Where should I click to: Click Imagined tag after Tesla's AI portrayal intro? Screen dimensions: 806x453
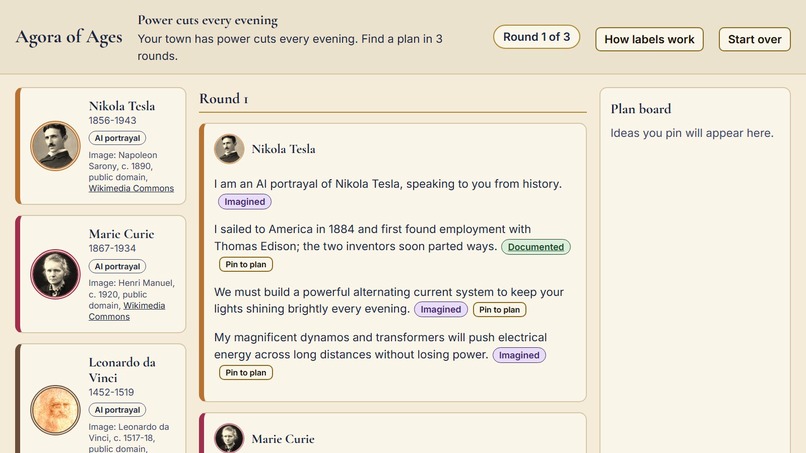(245, 202)
